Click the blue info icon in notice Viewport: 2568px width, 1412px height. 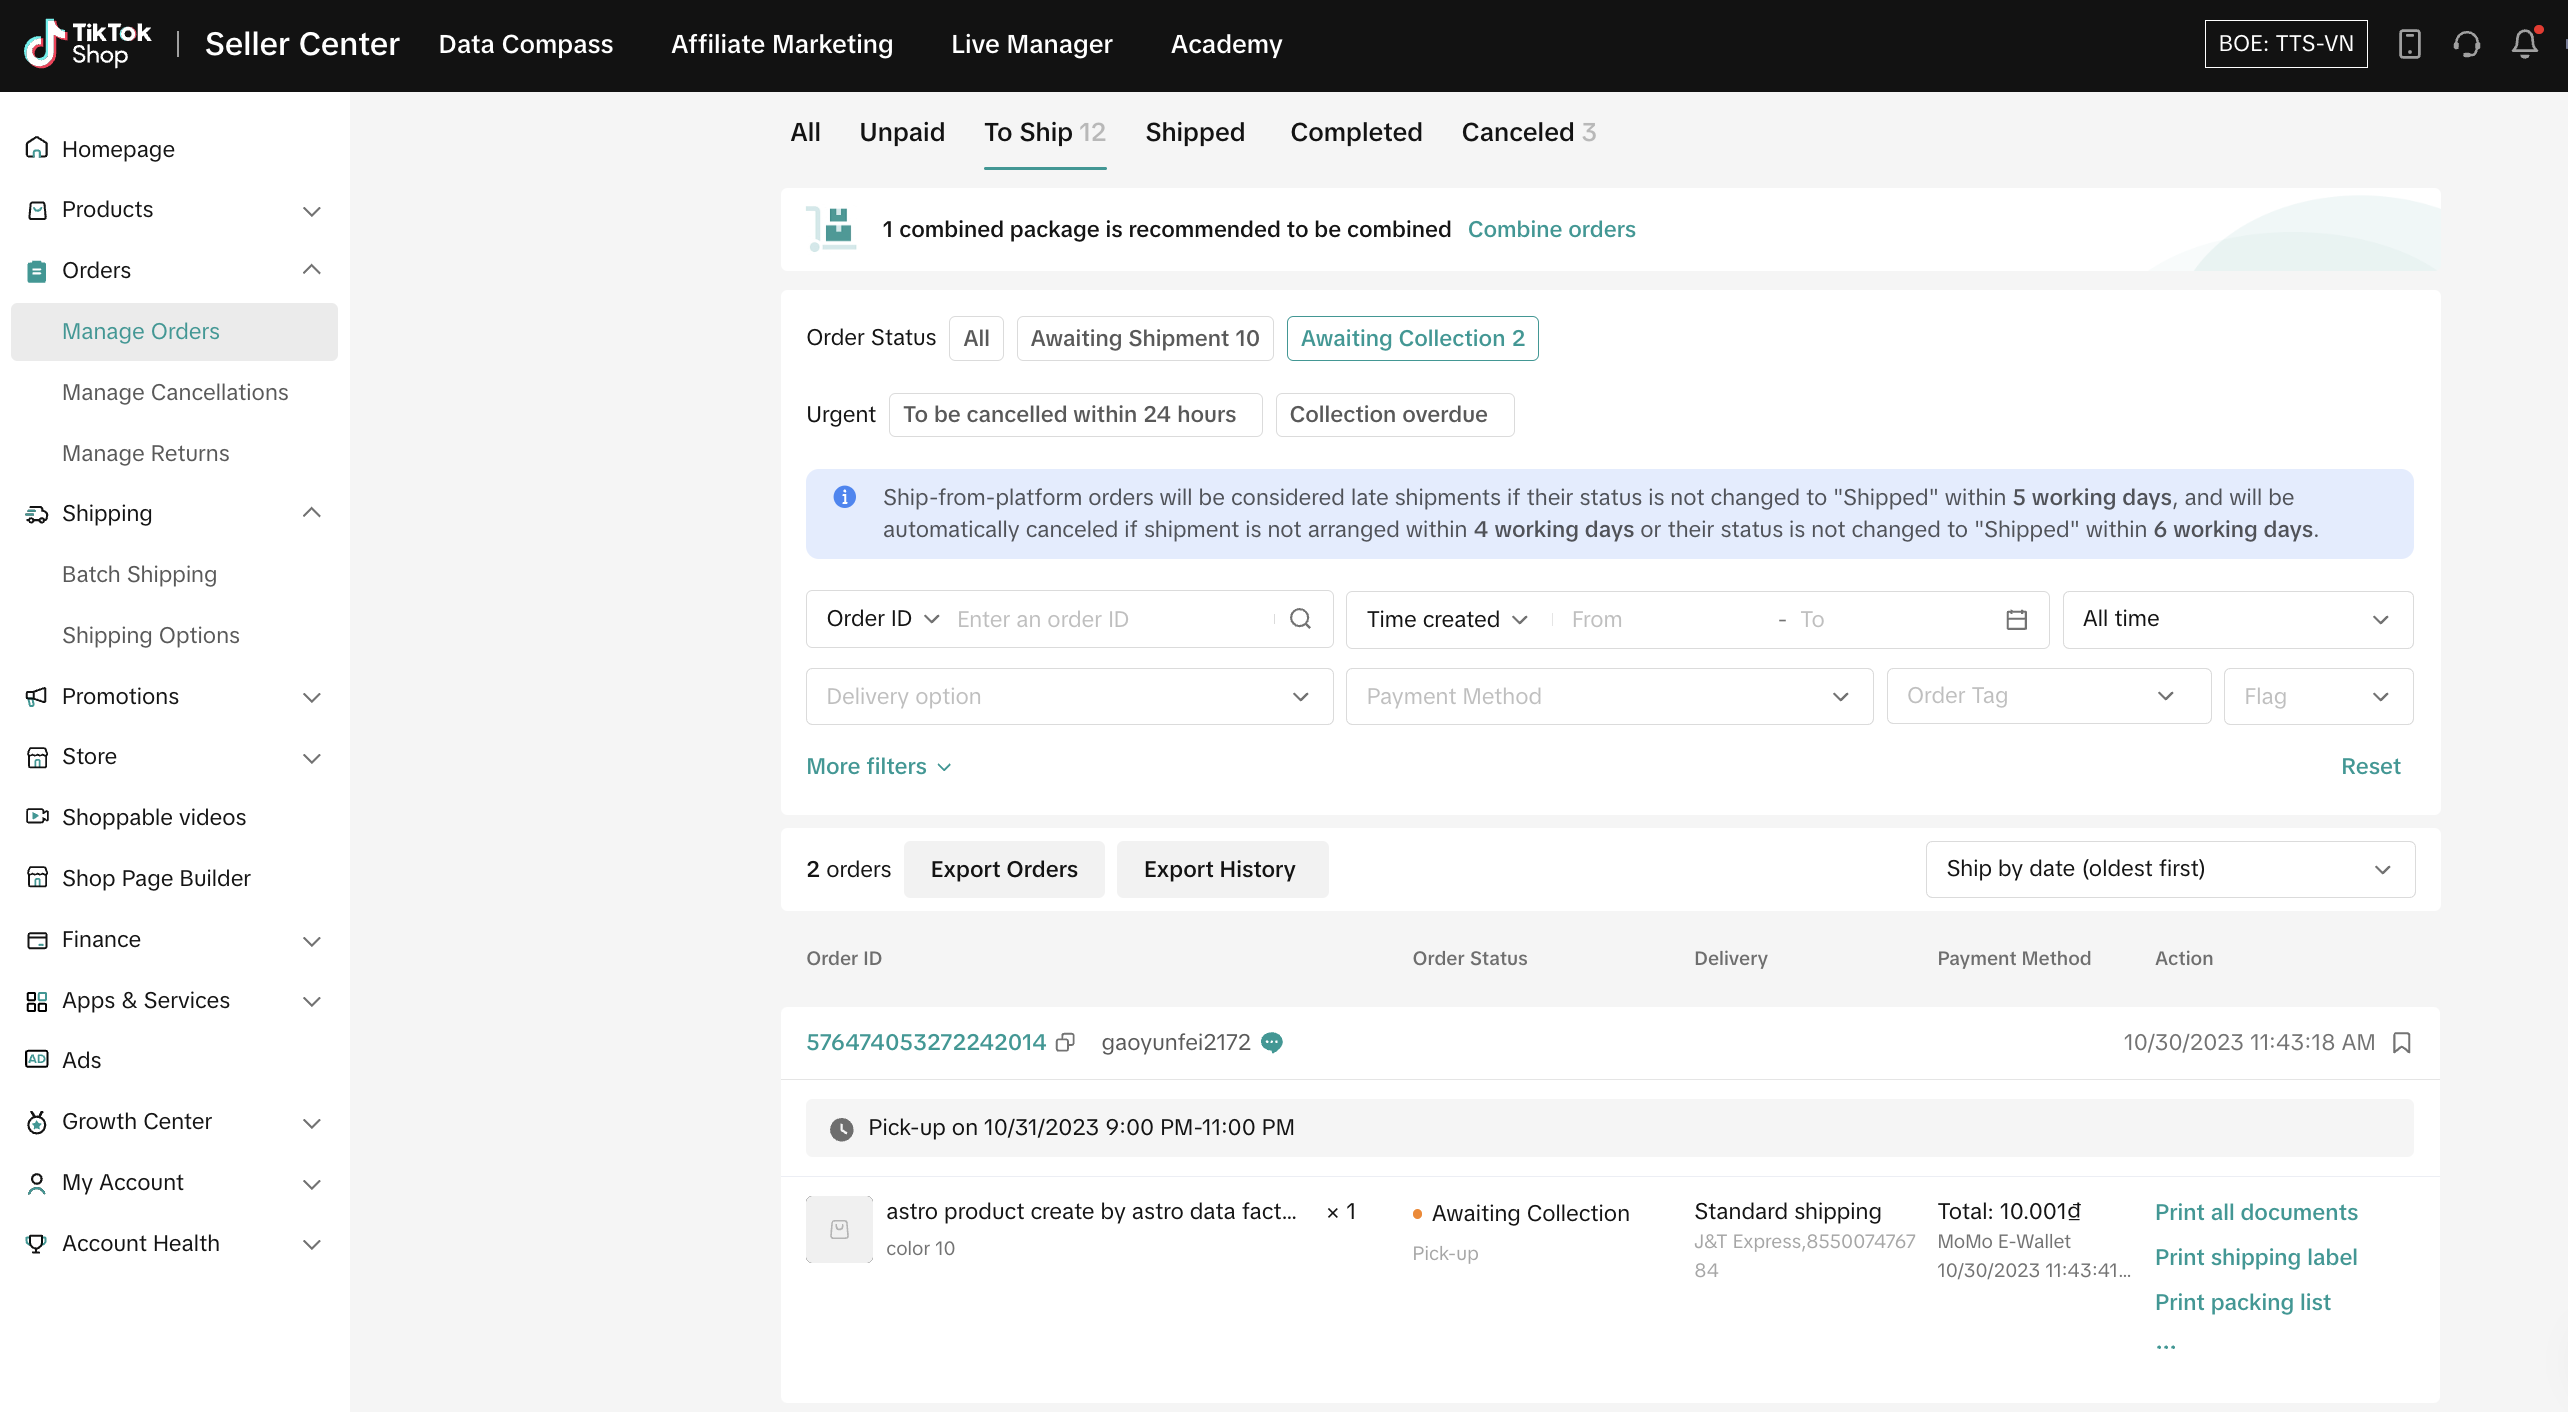click(x=845, y=497)
